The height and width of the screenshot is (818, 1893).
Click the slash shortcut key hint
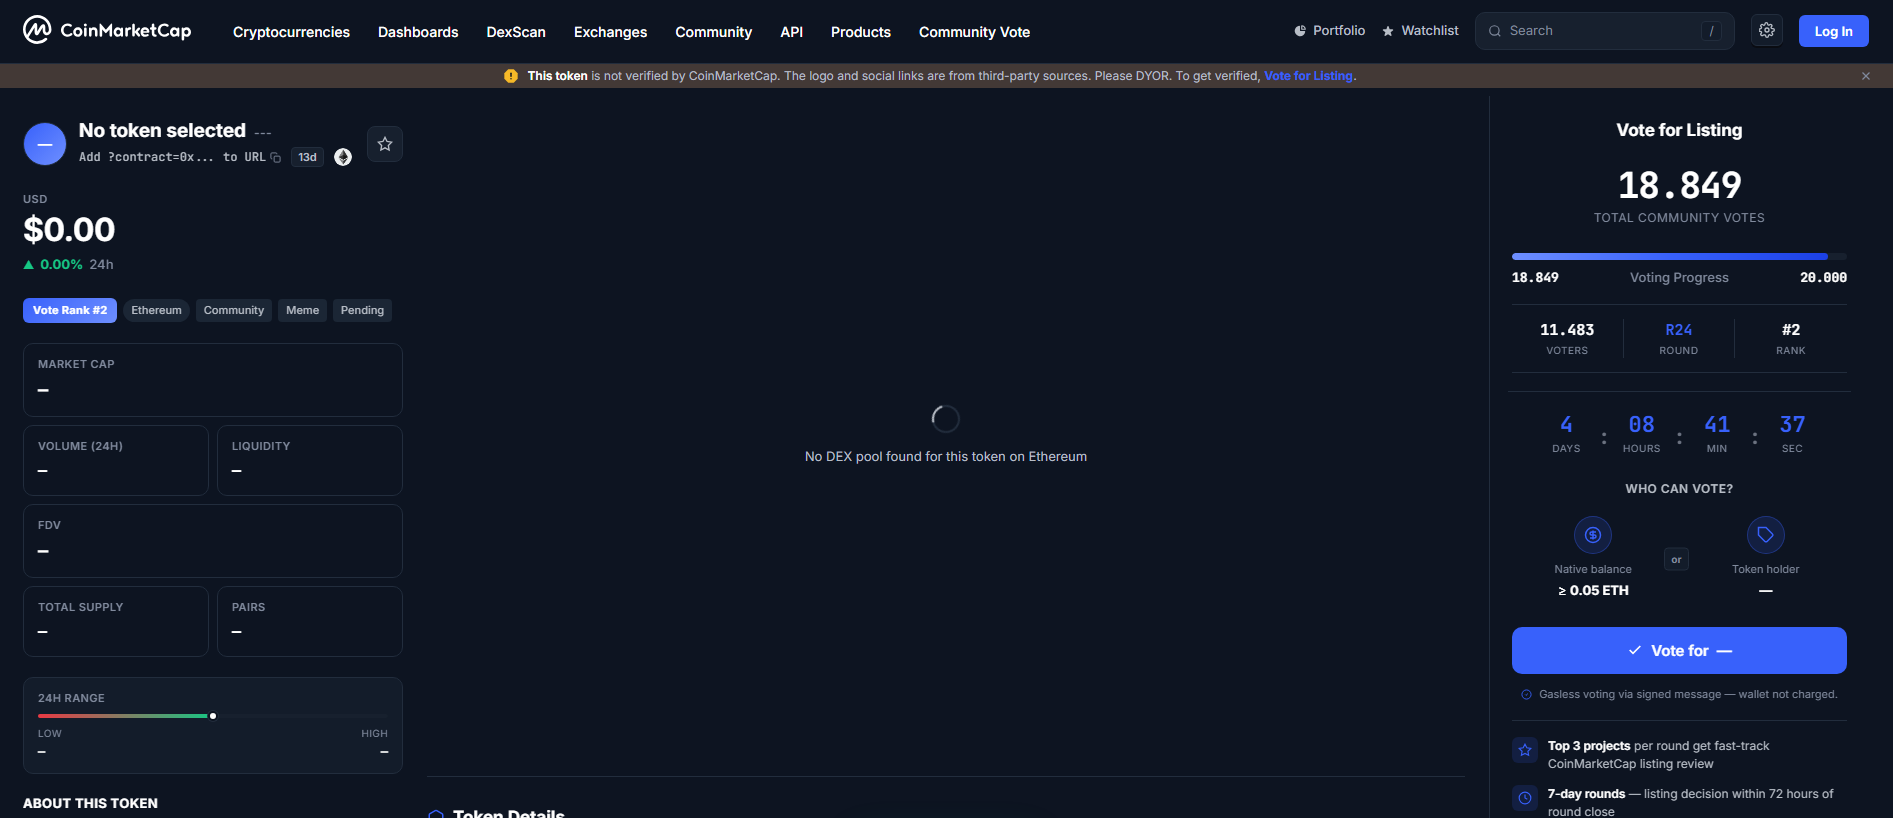tap(1711, 31)
